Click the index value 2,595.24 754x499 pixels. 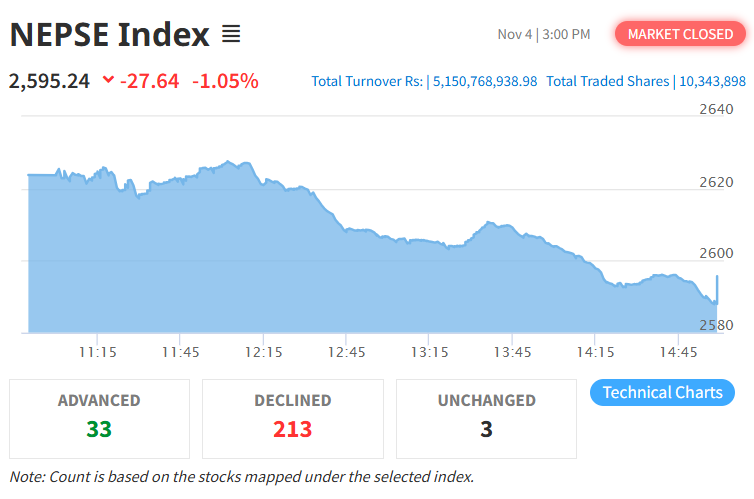pos(49,80)
